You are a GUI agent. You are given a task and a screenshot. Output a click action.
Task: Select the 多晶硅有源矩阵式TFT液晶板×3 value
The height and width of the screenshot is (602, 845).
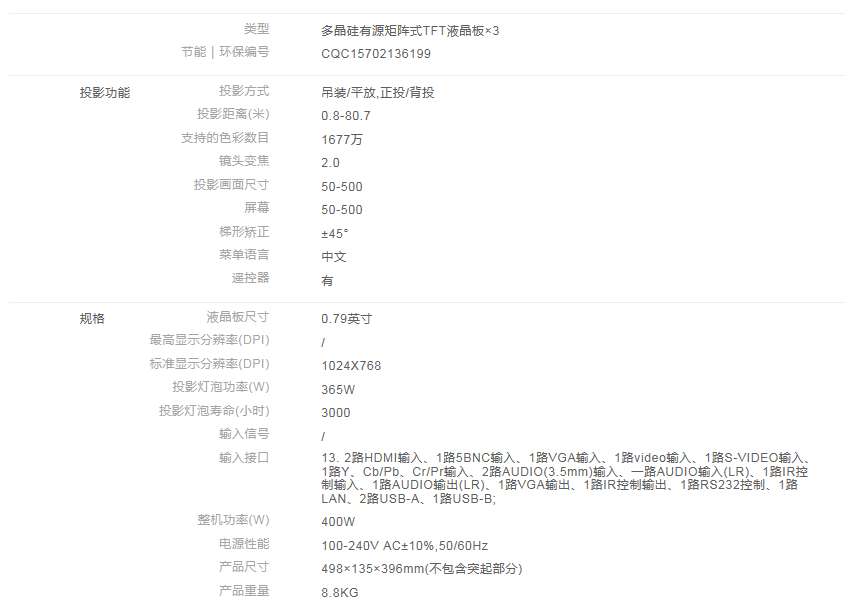click(410, 31)
